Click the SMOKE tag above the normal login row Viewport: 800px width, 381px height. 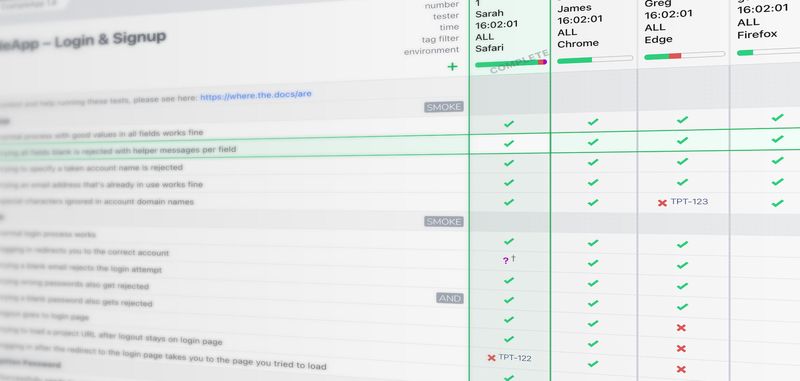coord(444,221)
